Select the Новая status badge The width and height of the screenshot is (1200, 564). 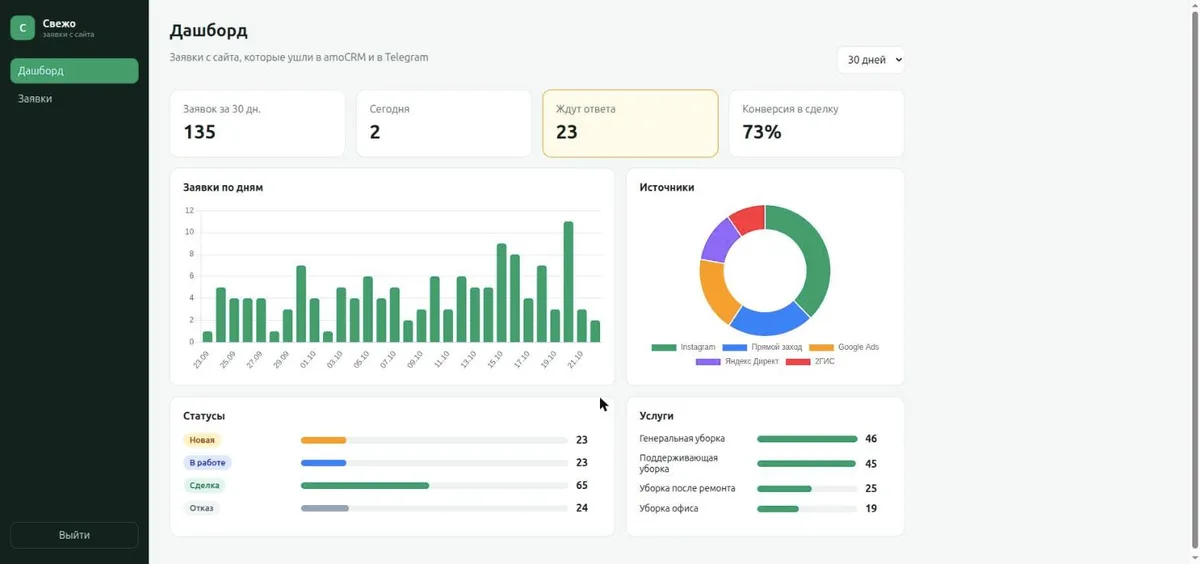point(201,440)
